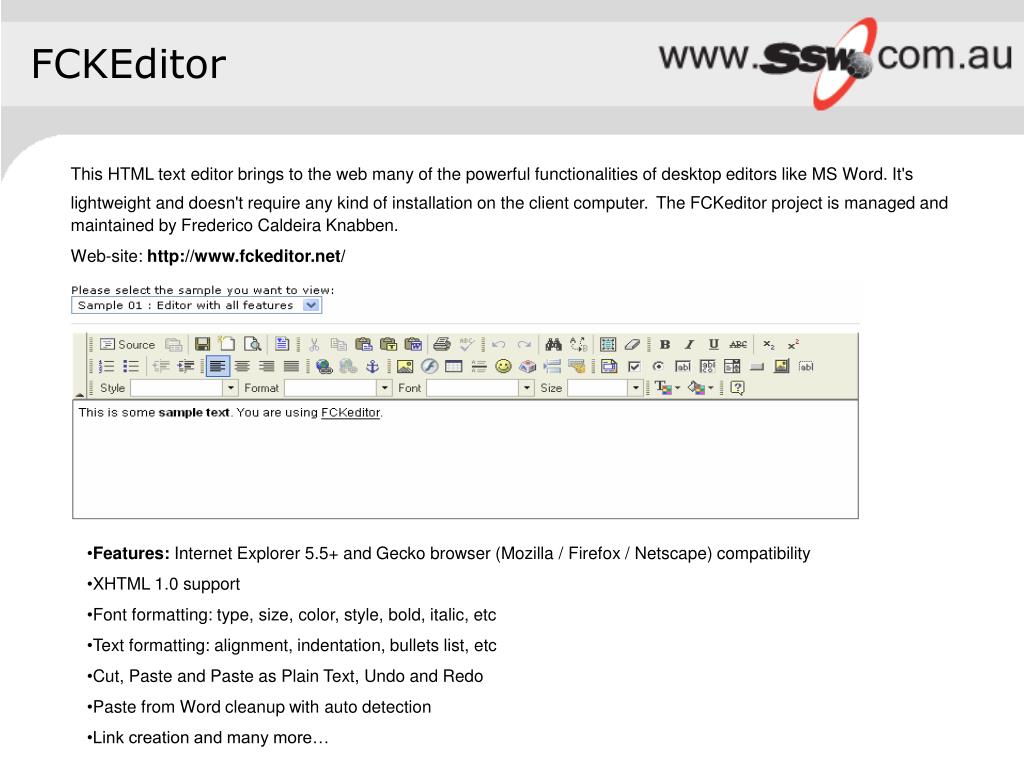Click the Replace icon
Viewport: 1024px width, 768px height.
[x=578, y=344]
